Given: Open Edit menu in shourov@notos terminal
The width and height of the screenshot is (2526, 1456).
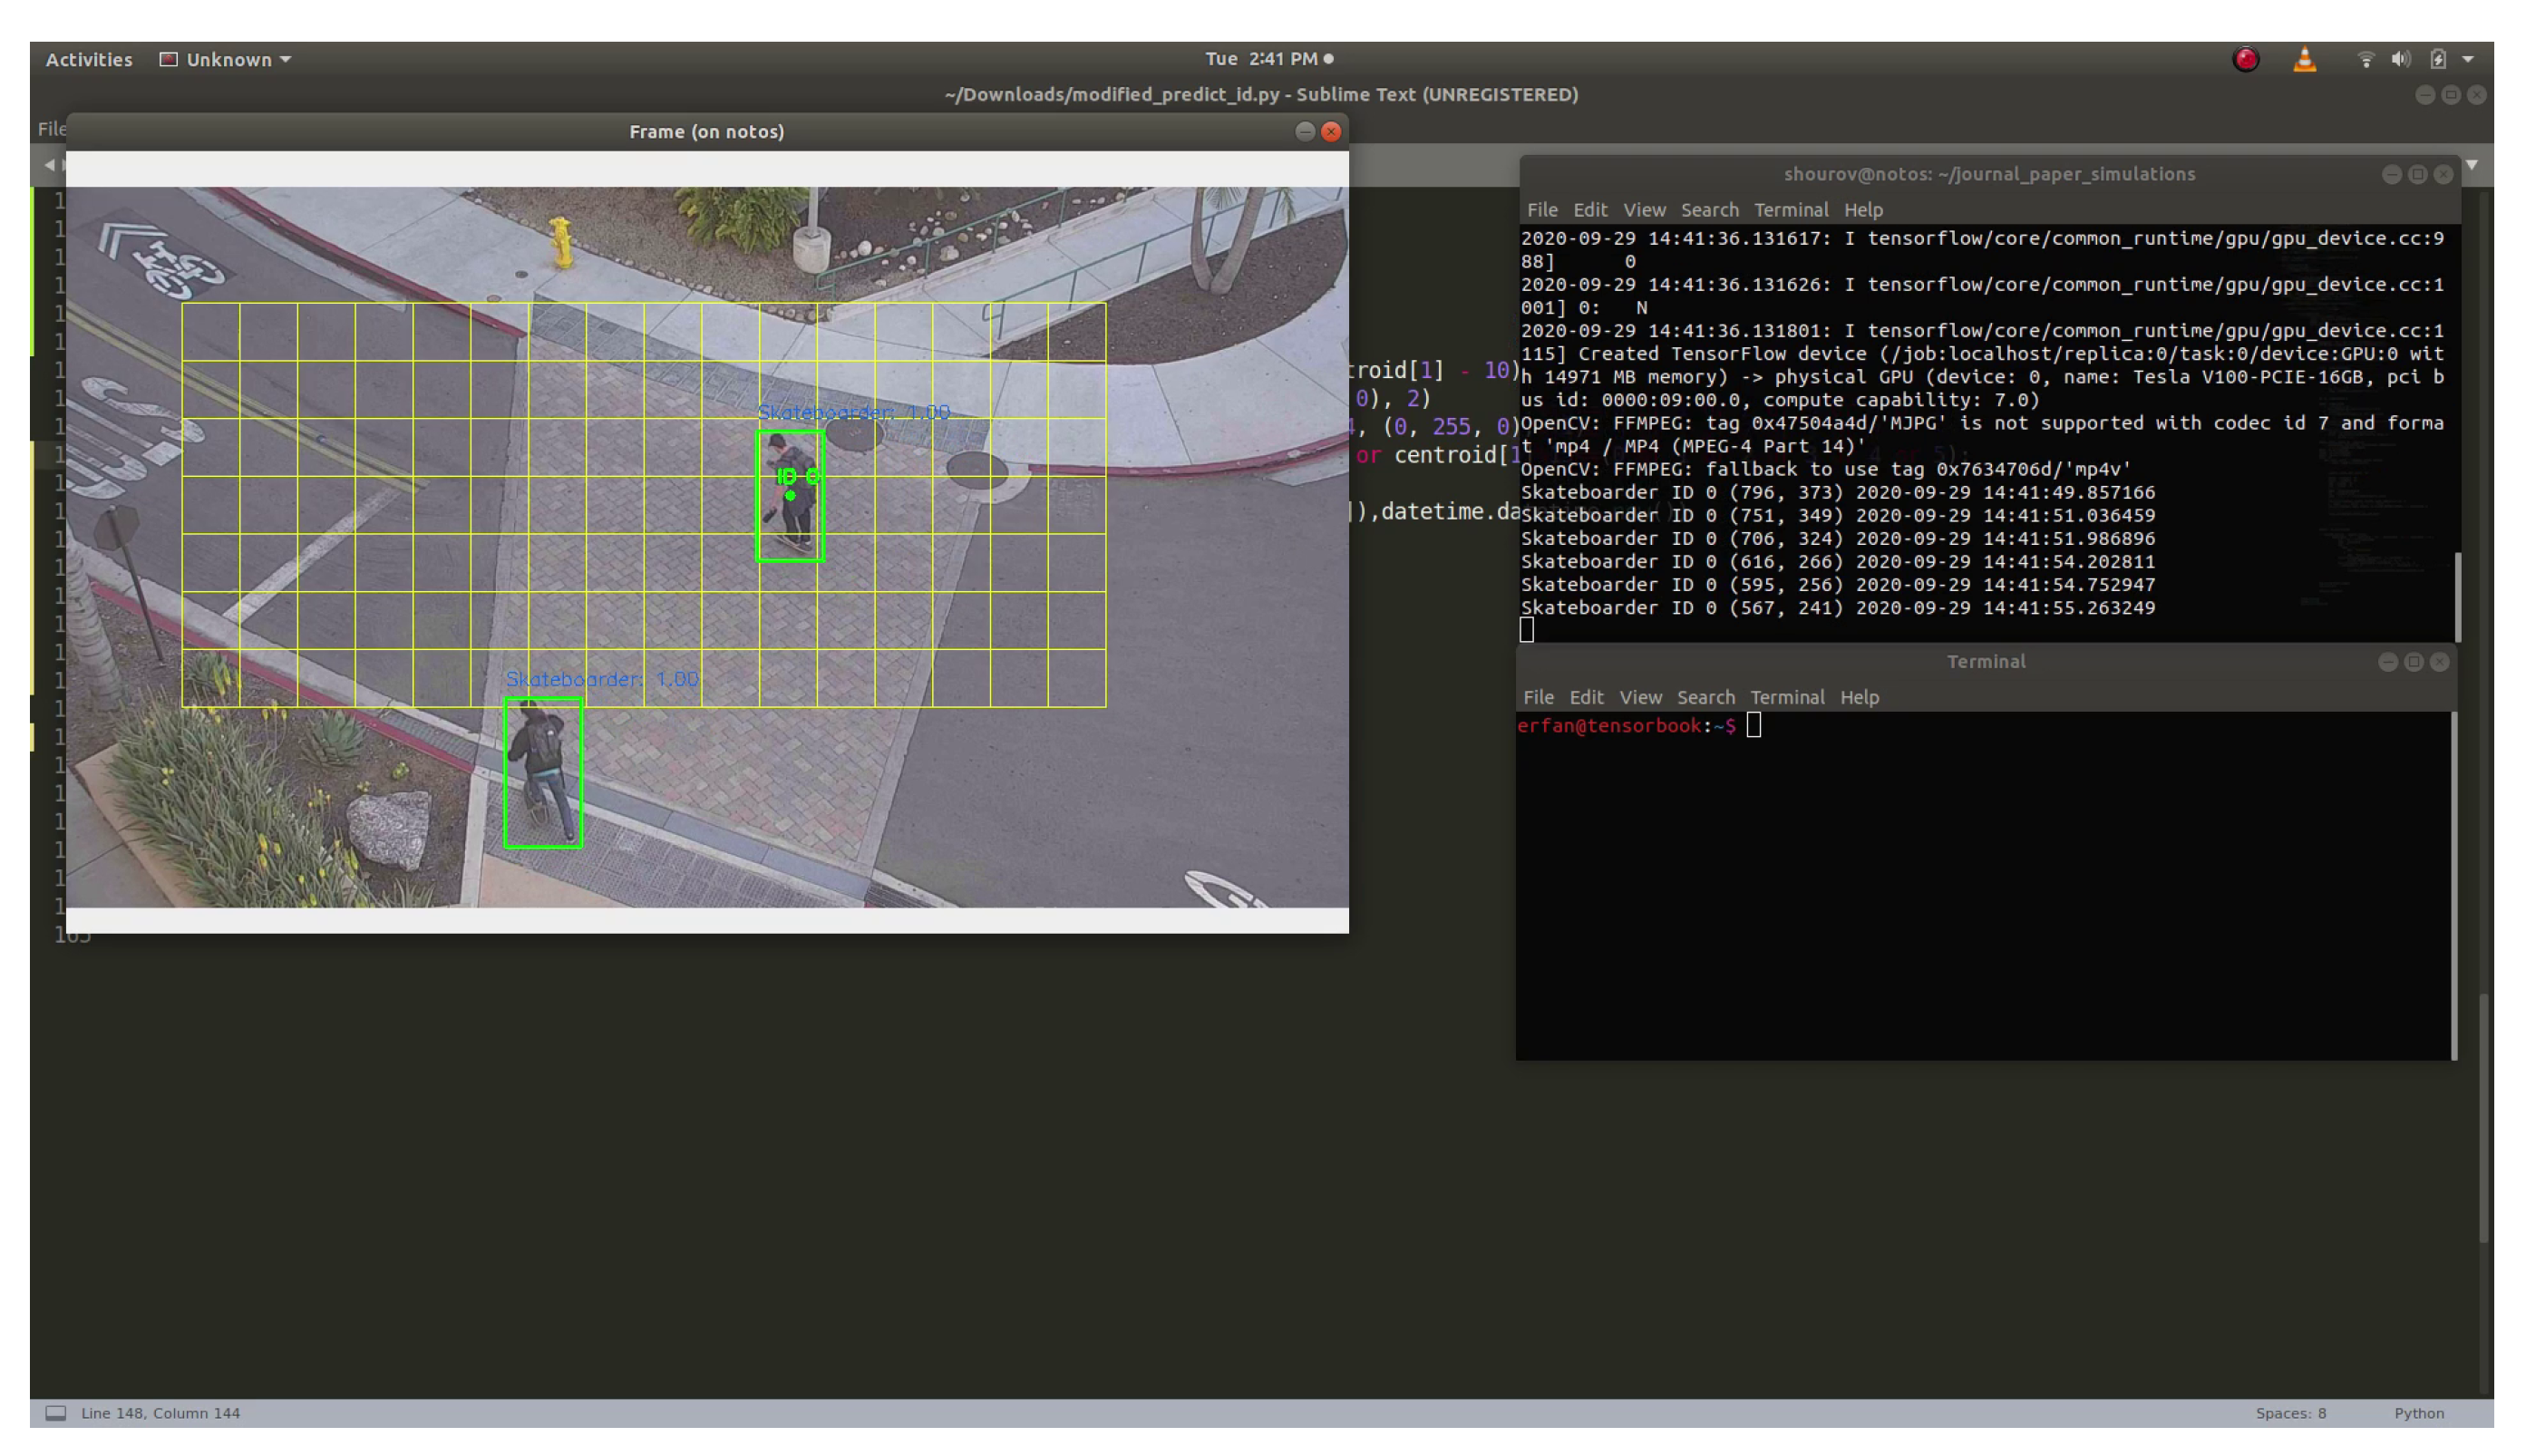Looking at the screenshot, I should coord(1589,210).
